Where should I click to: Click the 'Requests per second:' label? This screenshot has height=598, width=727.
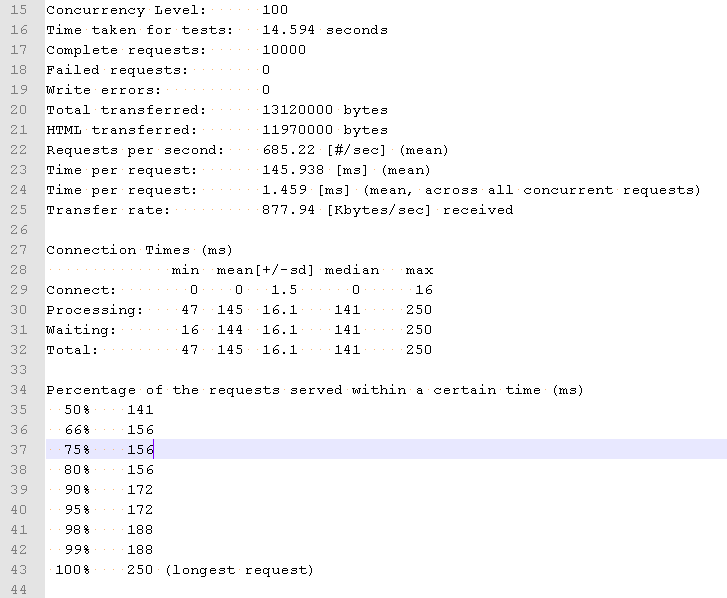tap(135, 150)
